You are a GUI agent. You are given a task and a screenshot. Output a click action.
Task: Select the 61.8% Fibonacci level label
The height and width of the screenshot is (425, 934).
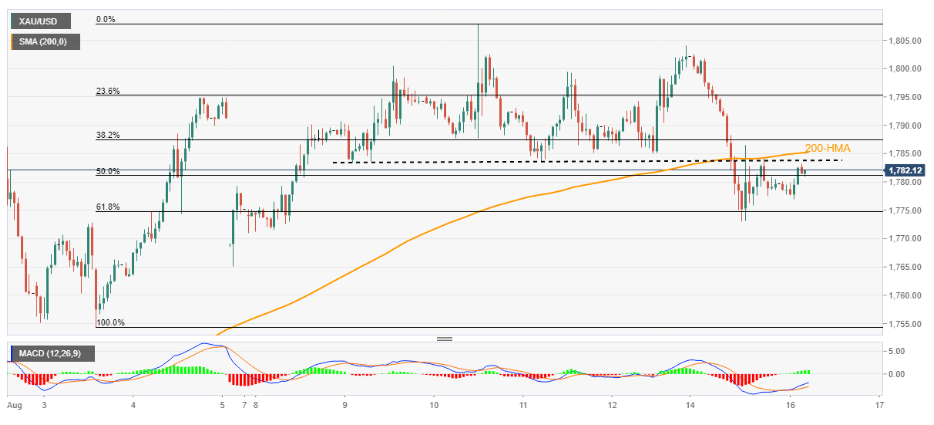click(108, 207)
